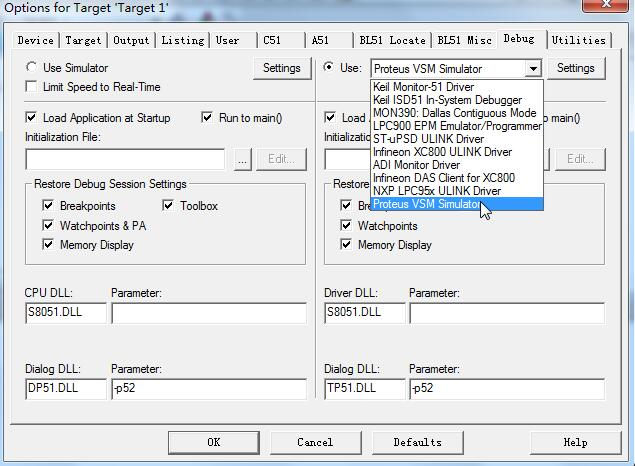Screen dimensions: 635x466
Task: Click the DP51.DLL Dialog DLL field
Action: click(x=66, y=389)
